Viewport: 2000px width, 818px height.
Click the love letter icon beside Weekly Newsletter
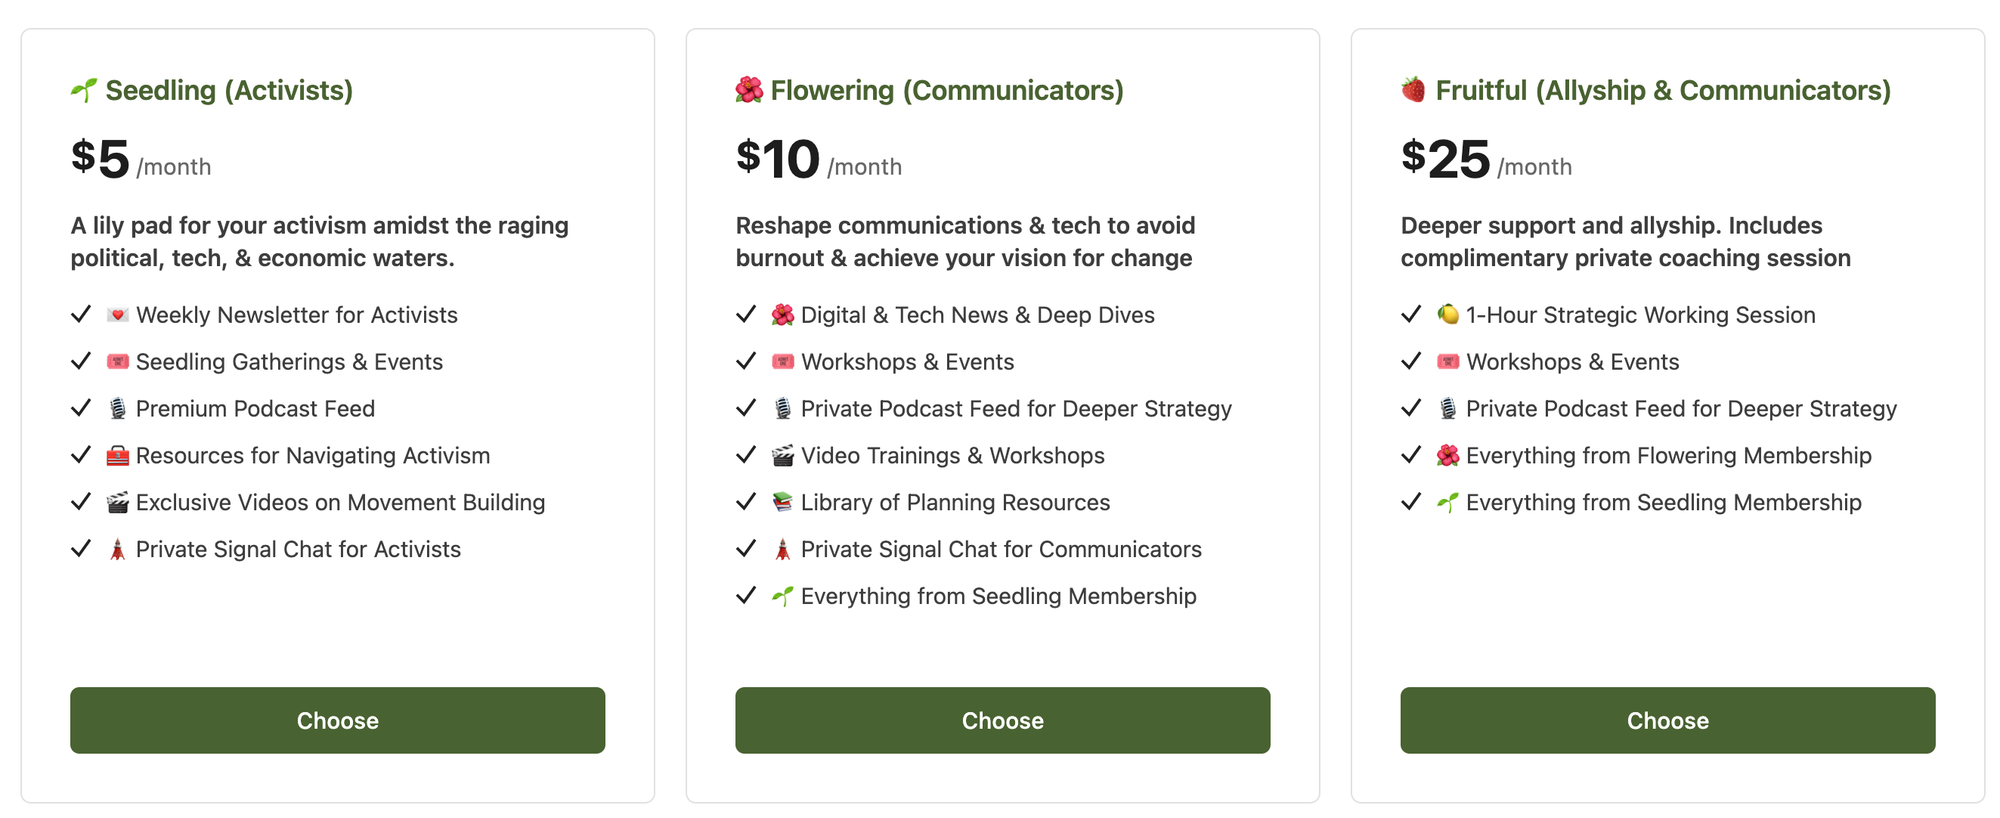coord(118,315)
